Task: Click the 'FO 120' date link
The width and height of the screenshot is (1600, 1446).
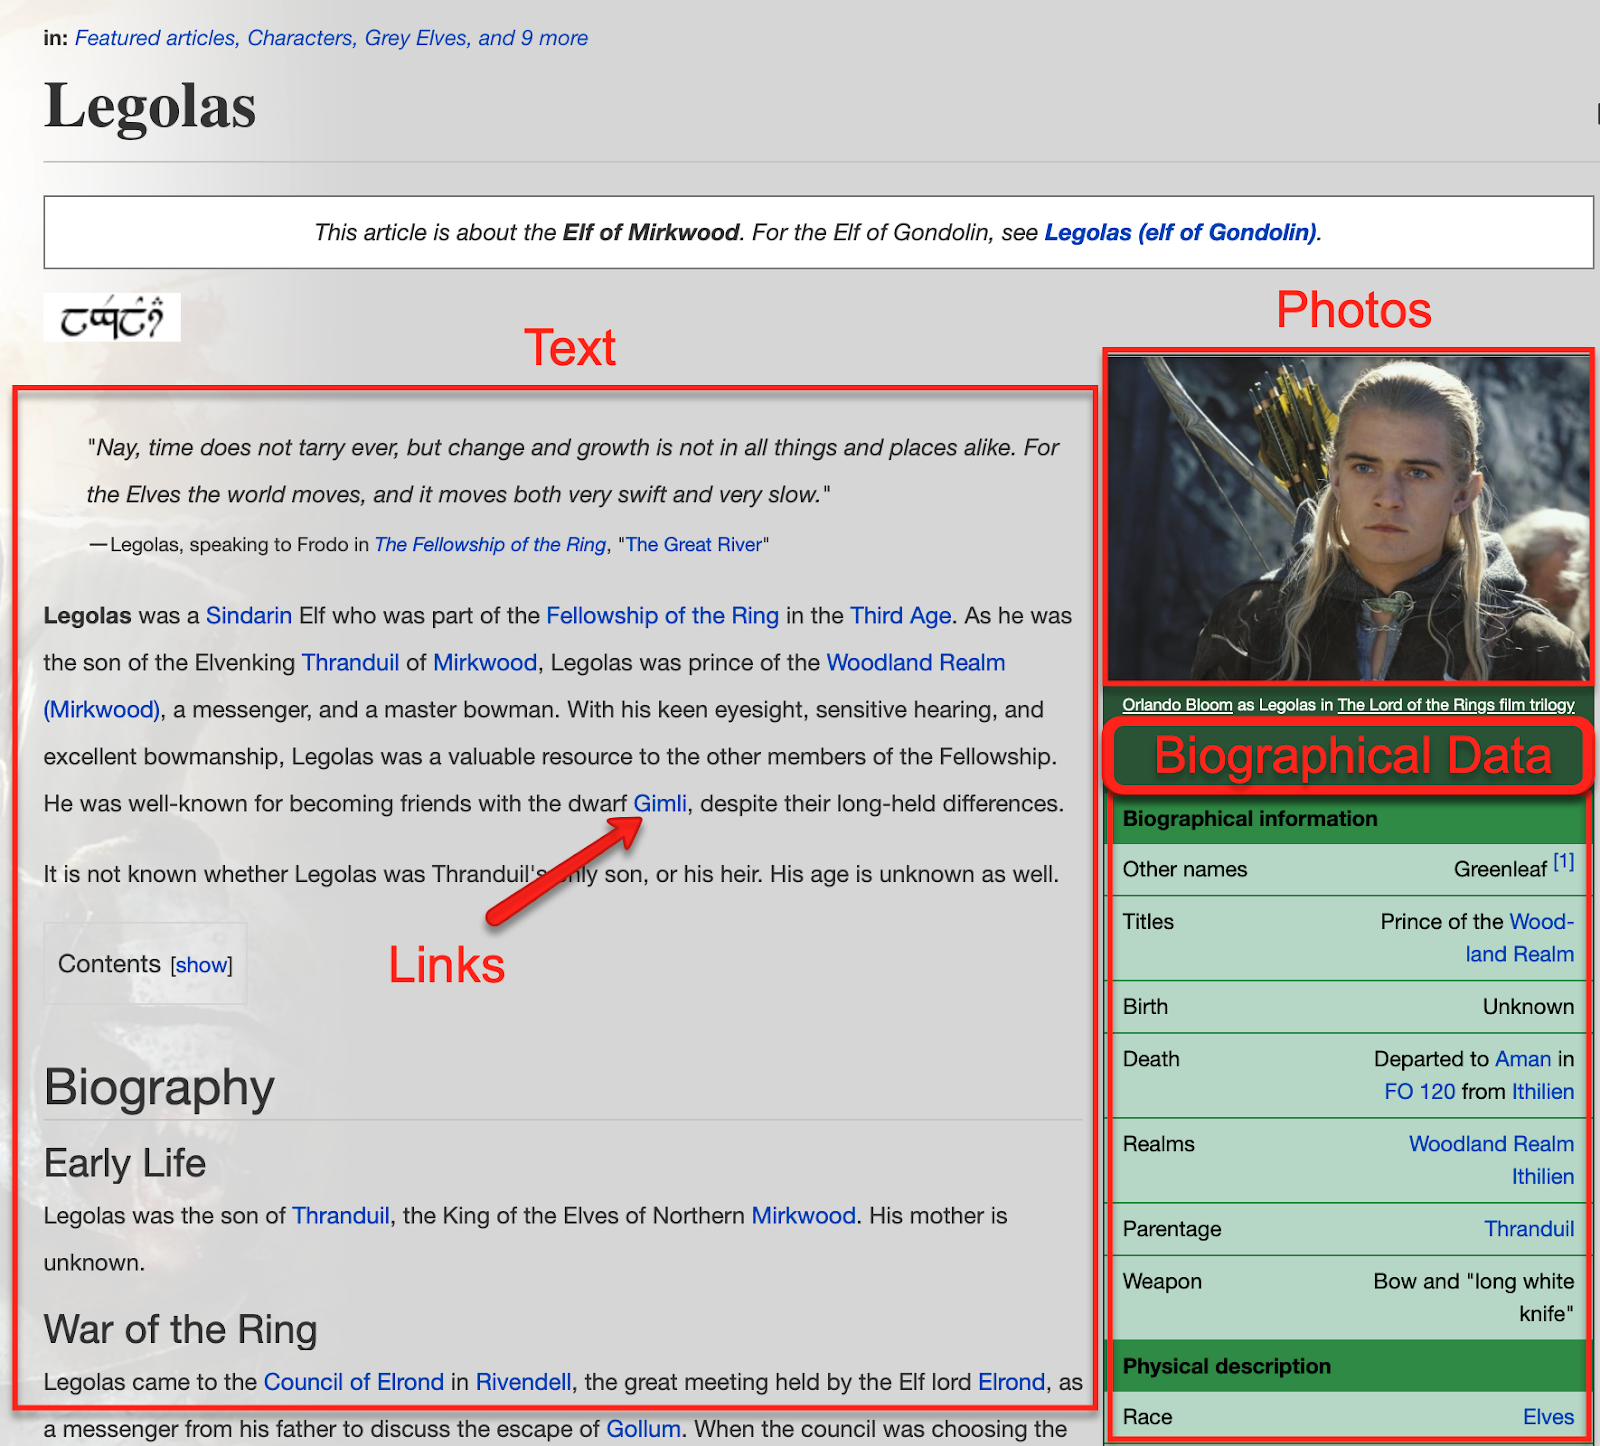Action: [x=1419, y=1092]
